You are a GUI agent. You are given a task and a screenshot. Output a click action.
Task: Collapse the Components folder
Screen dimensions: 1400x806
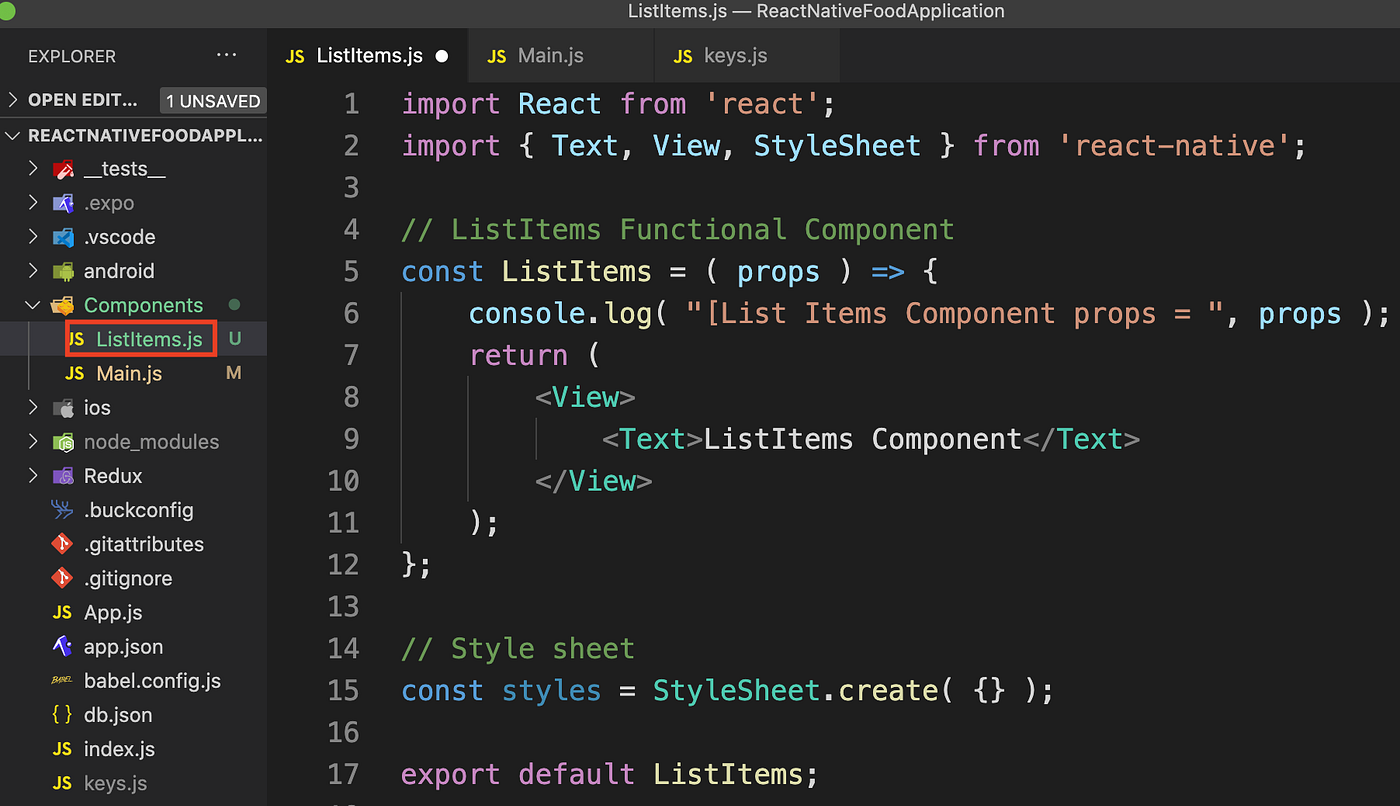point(32,305)
